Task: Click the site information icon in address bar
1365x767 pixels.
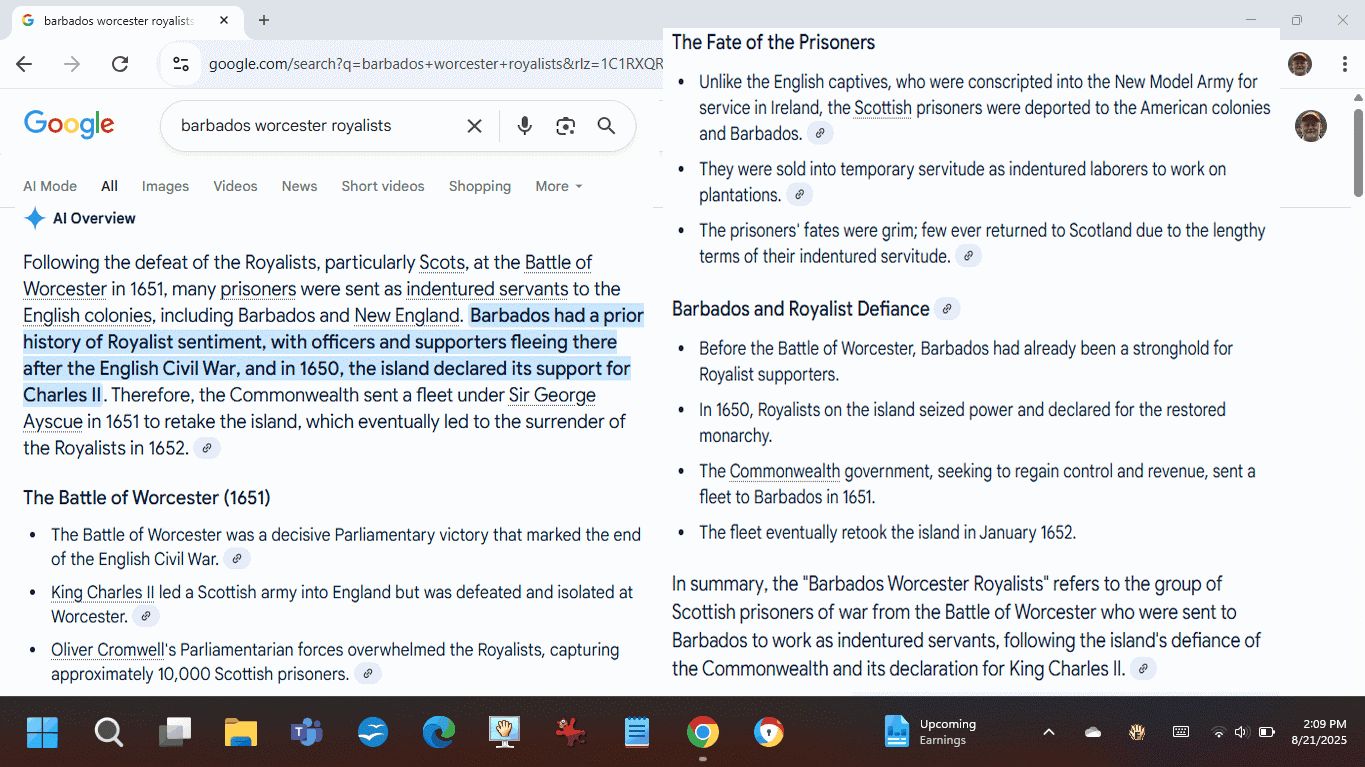Action: [x=181, y=64]
